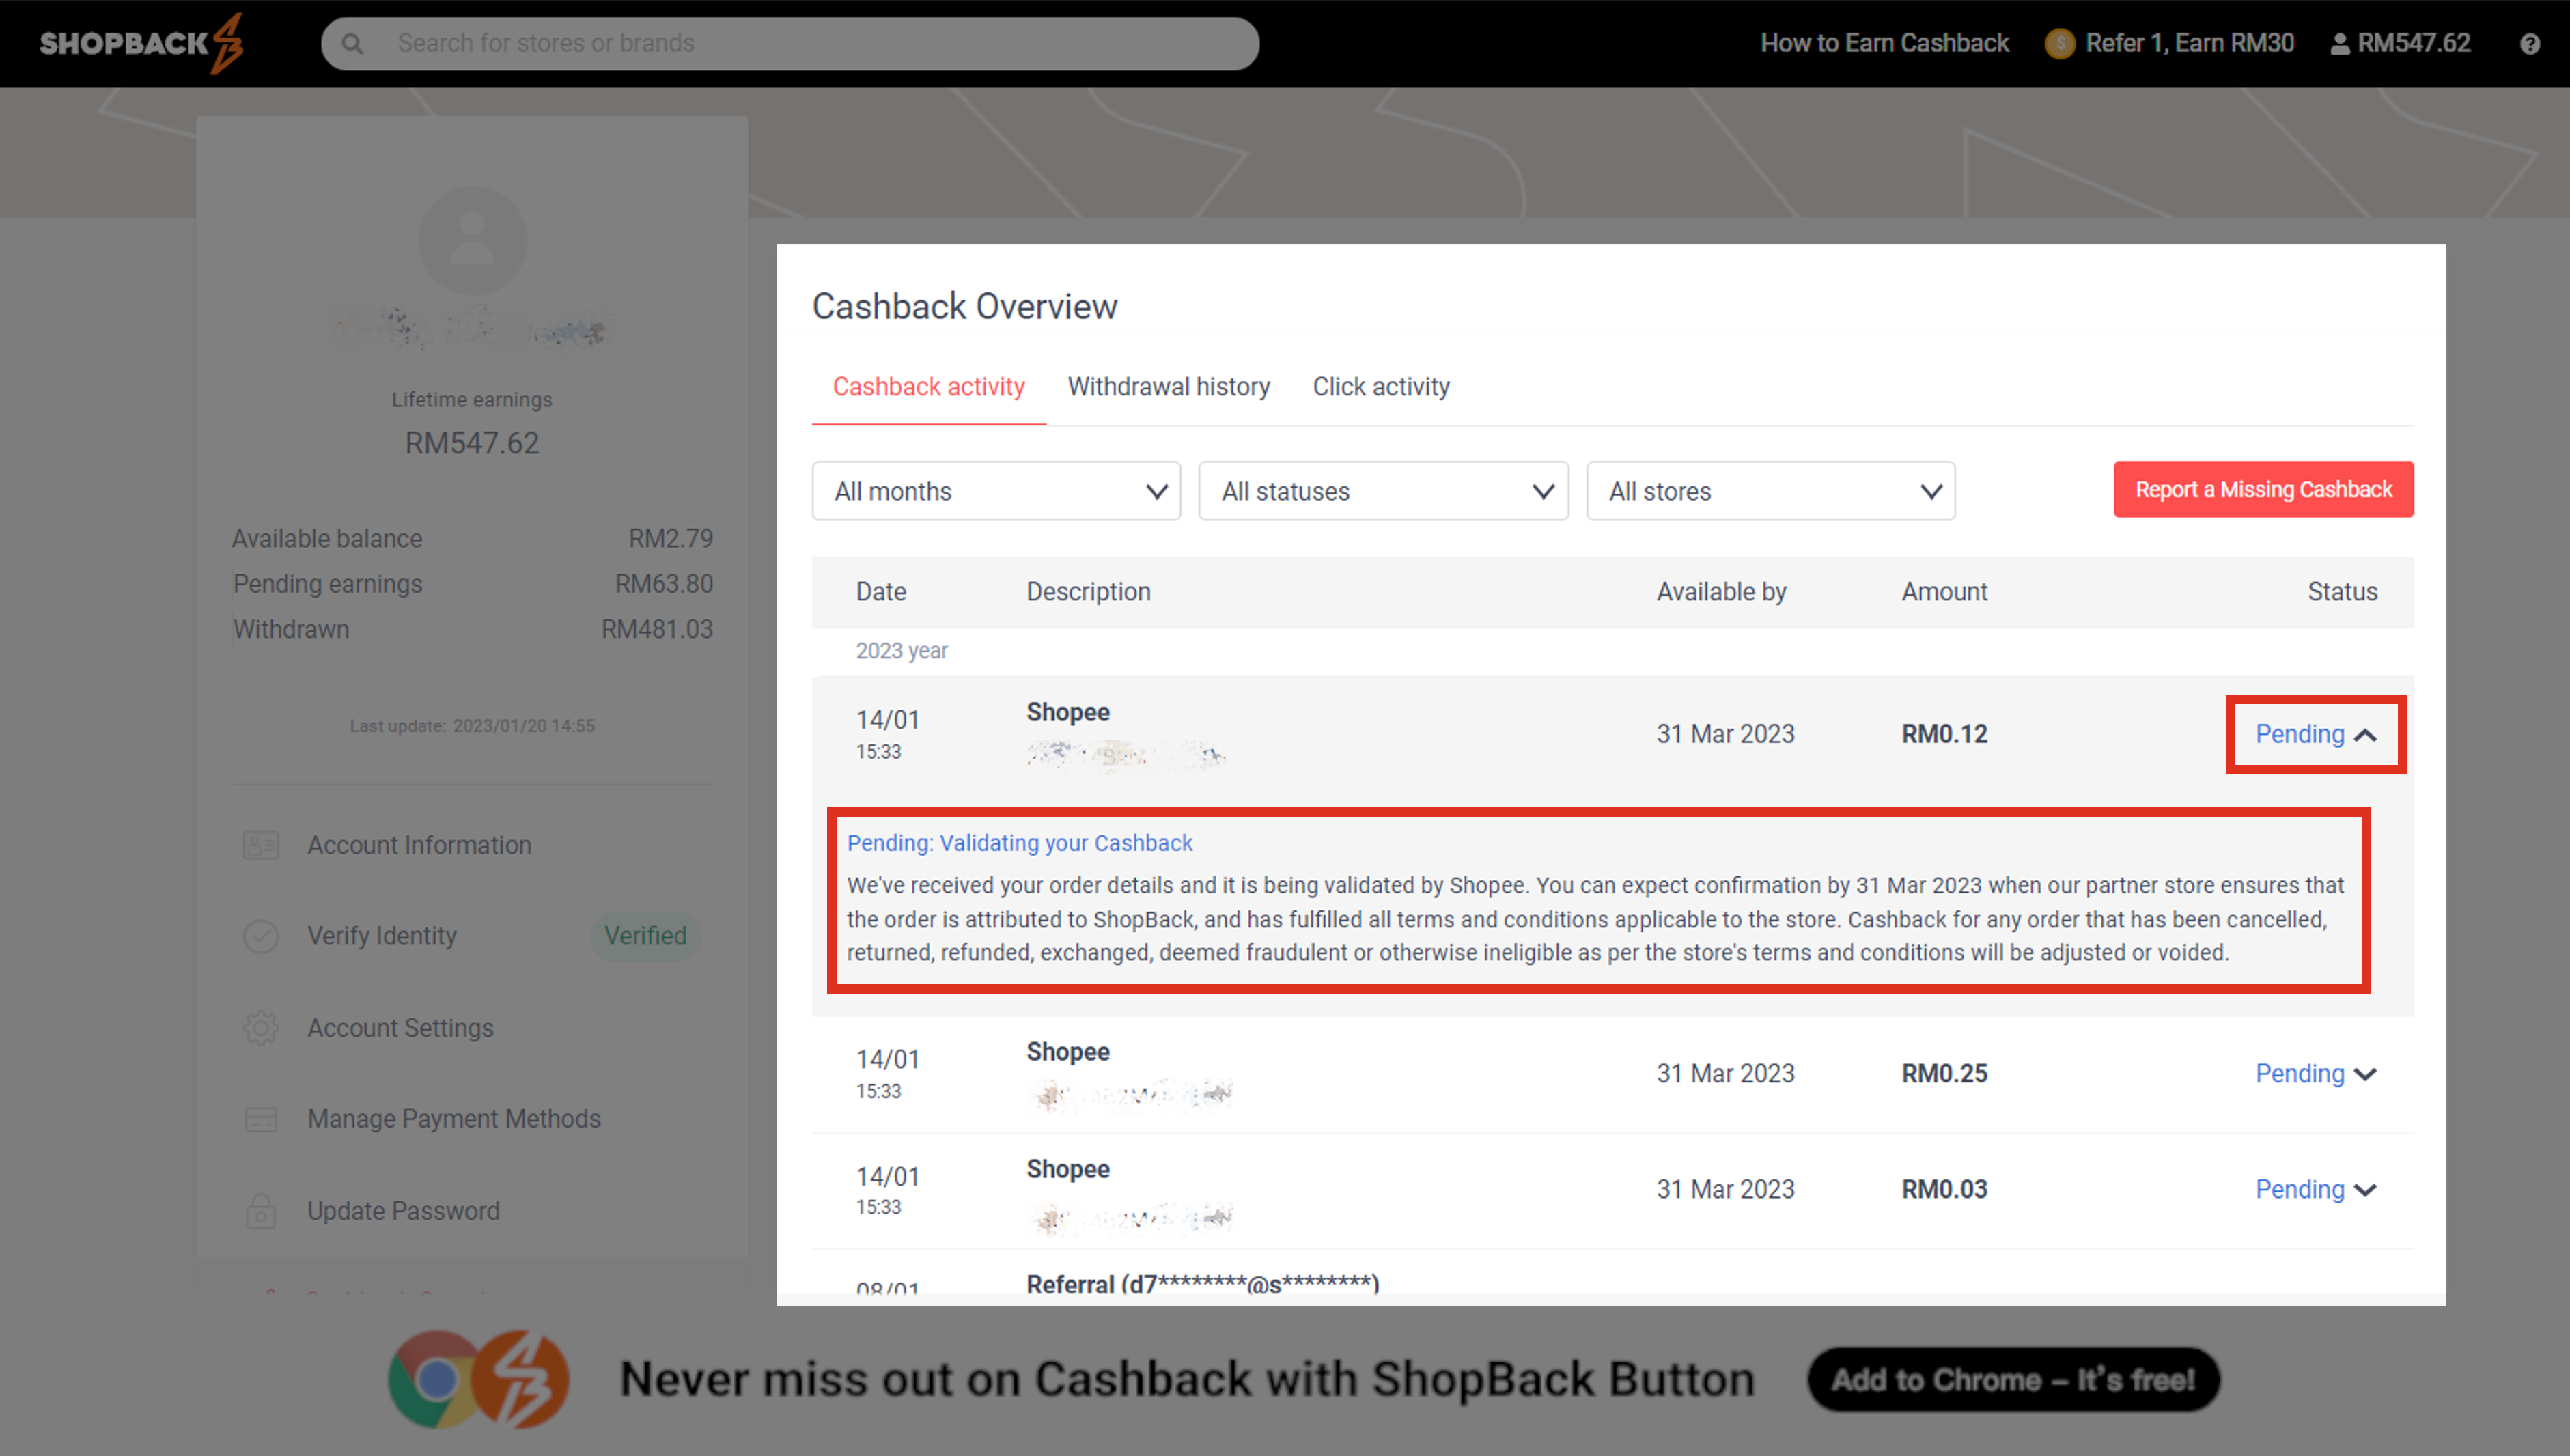Click the RM0.03 amount
The height and width of the screenshot is (1456, 2570).
click(1944, 1189)
